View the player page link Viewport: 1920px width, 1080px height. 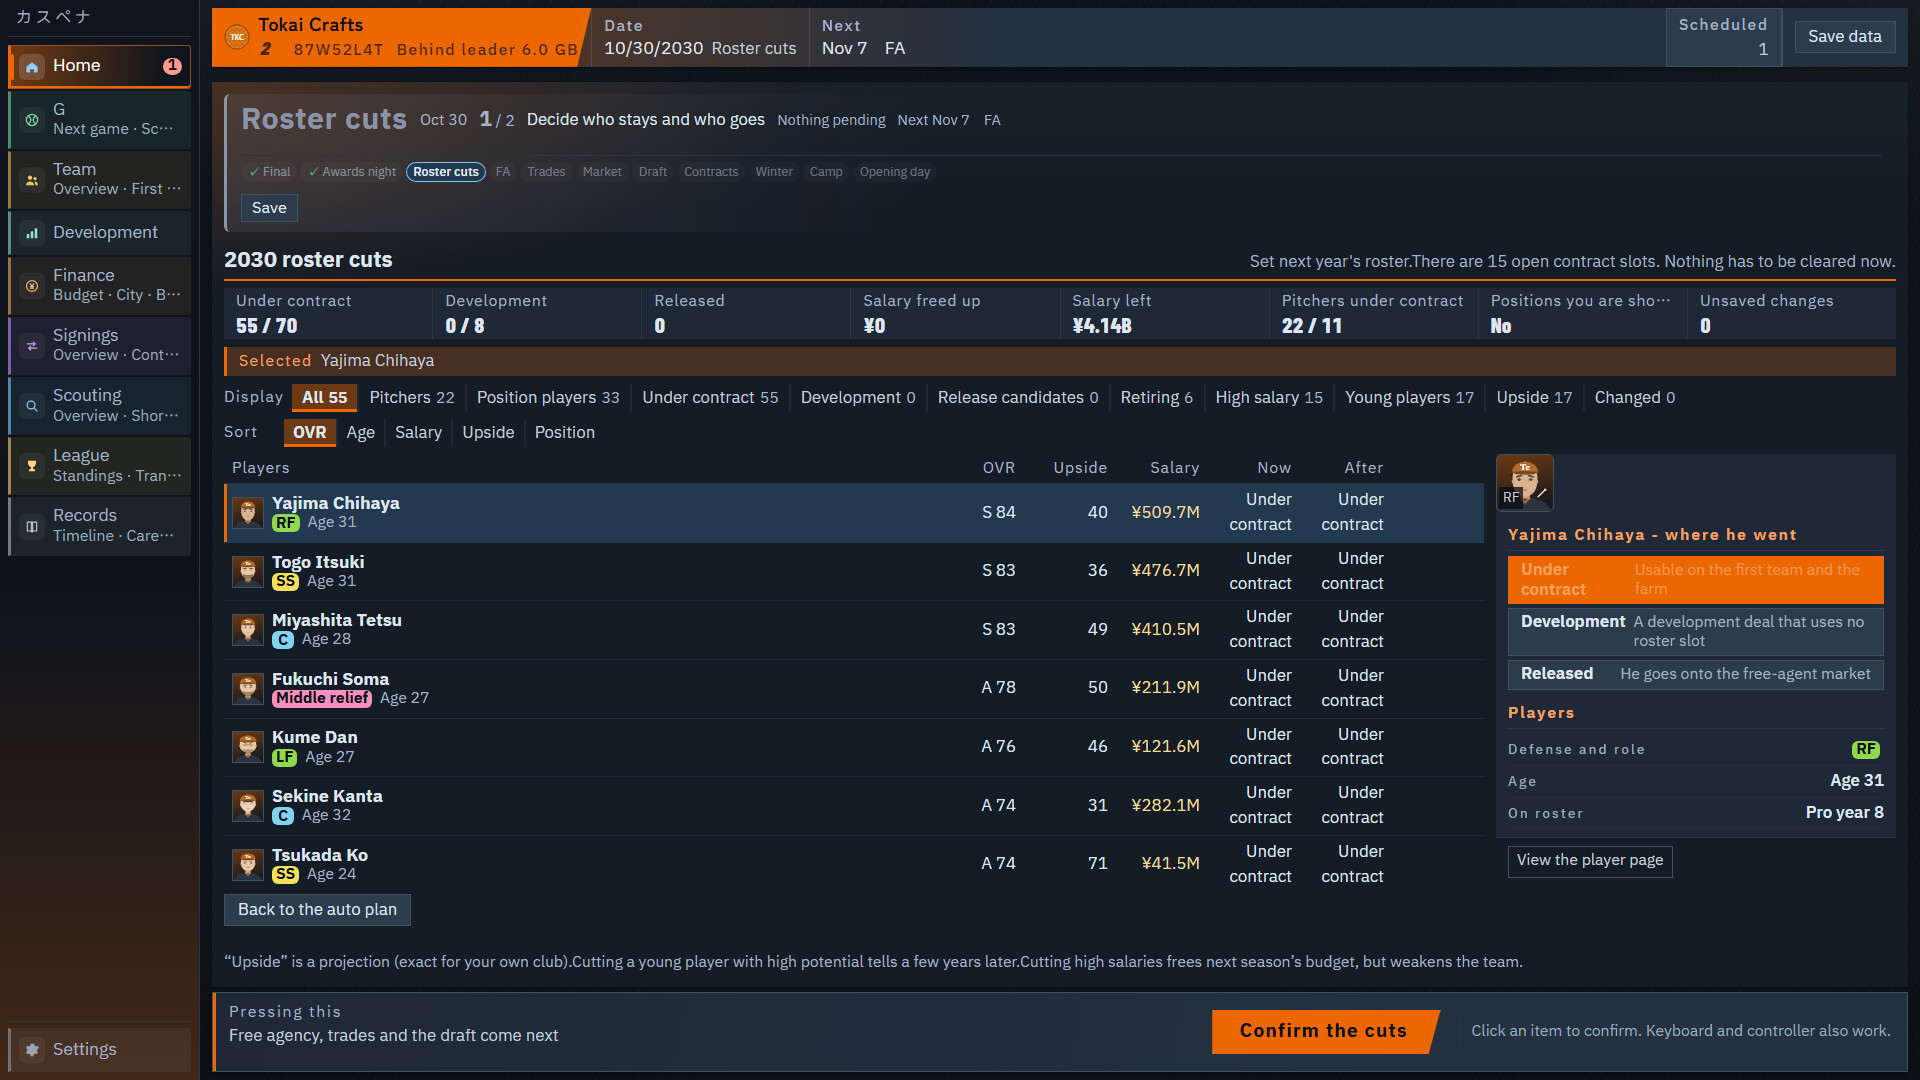coord(1590,861)
